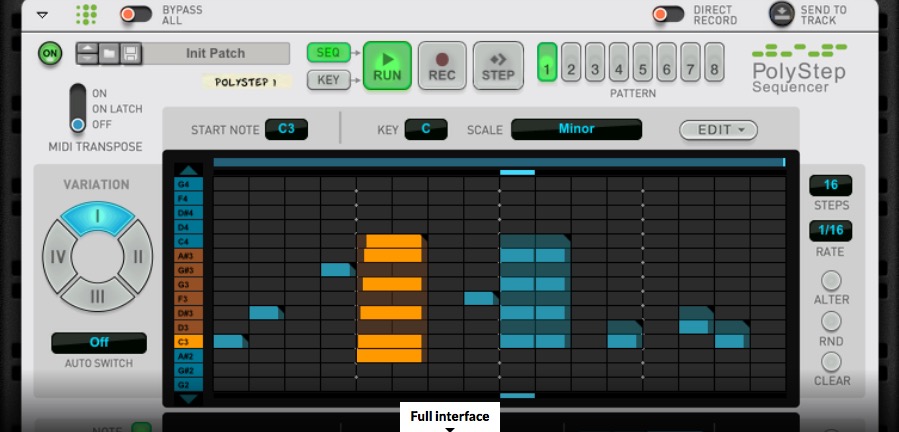This screenshot has width=899, height=432.
Task: Click the 16 Steps value display
Action: point(830,185)
